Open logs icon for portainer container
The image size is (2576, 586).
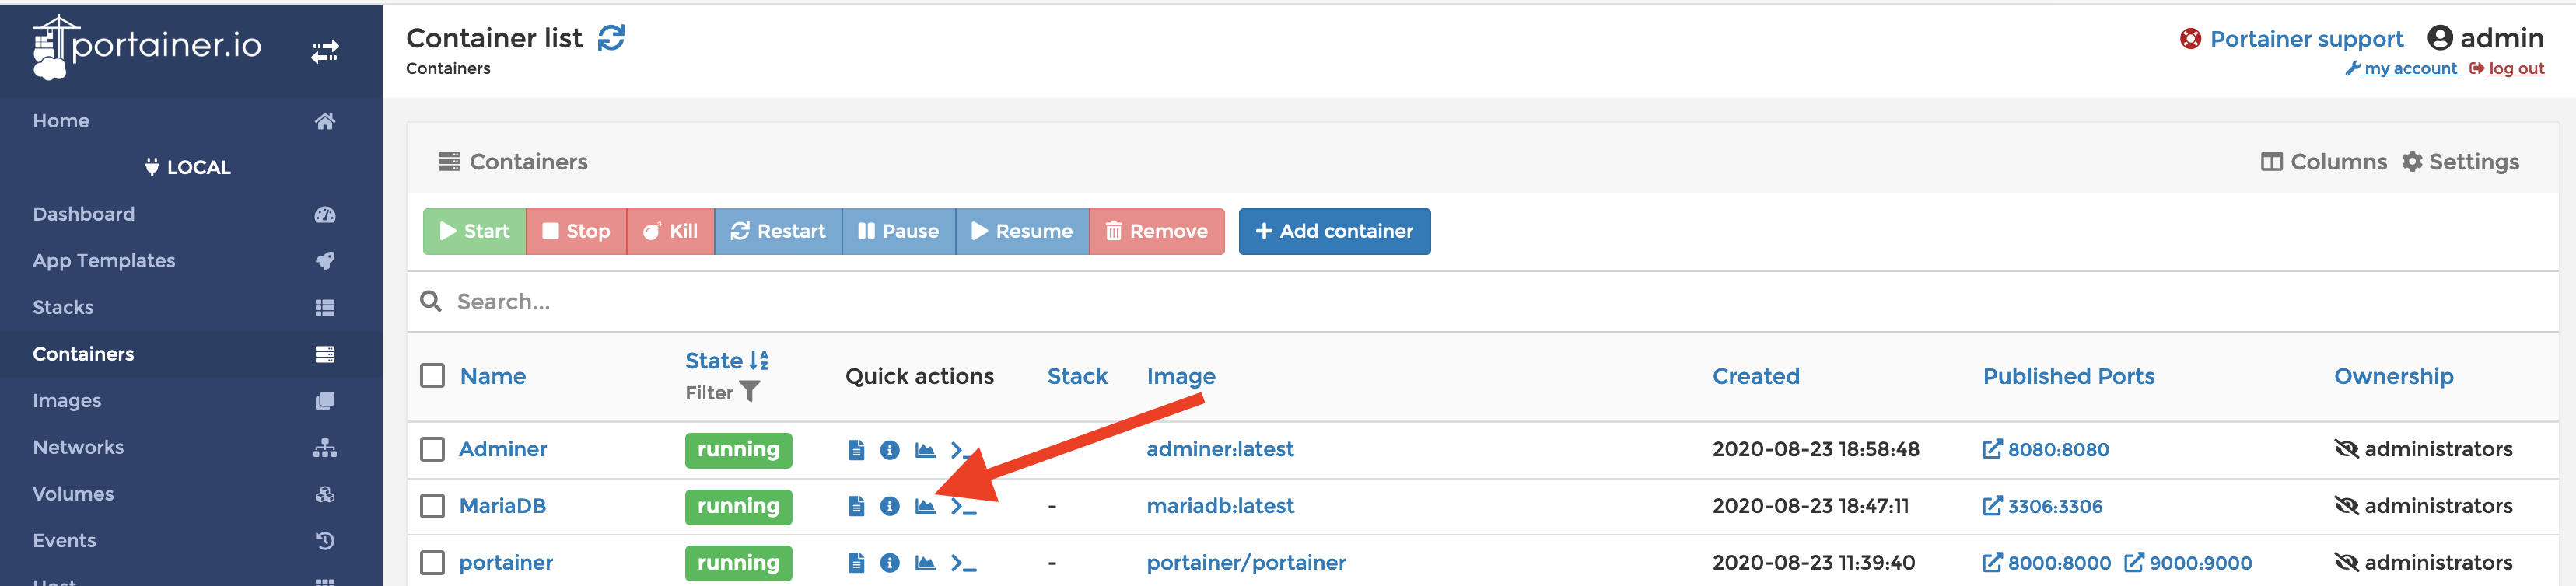856,563
